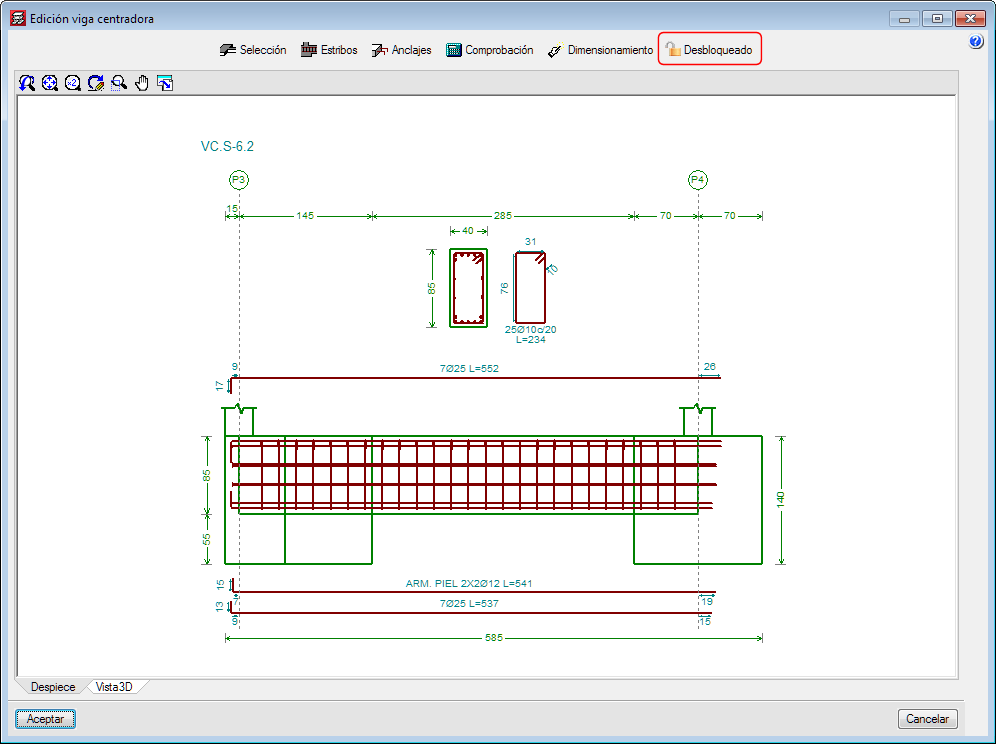
Task: Toggle the Desbloqueado lock state
Action: click(x=710, y=49)
